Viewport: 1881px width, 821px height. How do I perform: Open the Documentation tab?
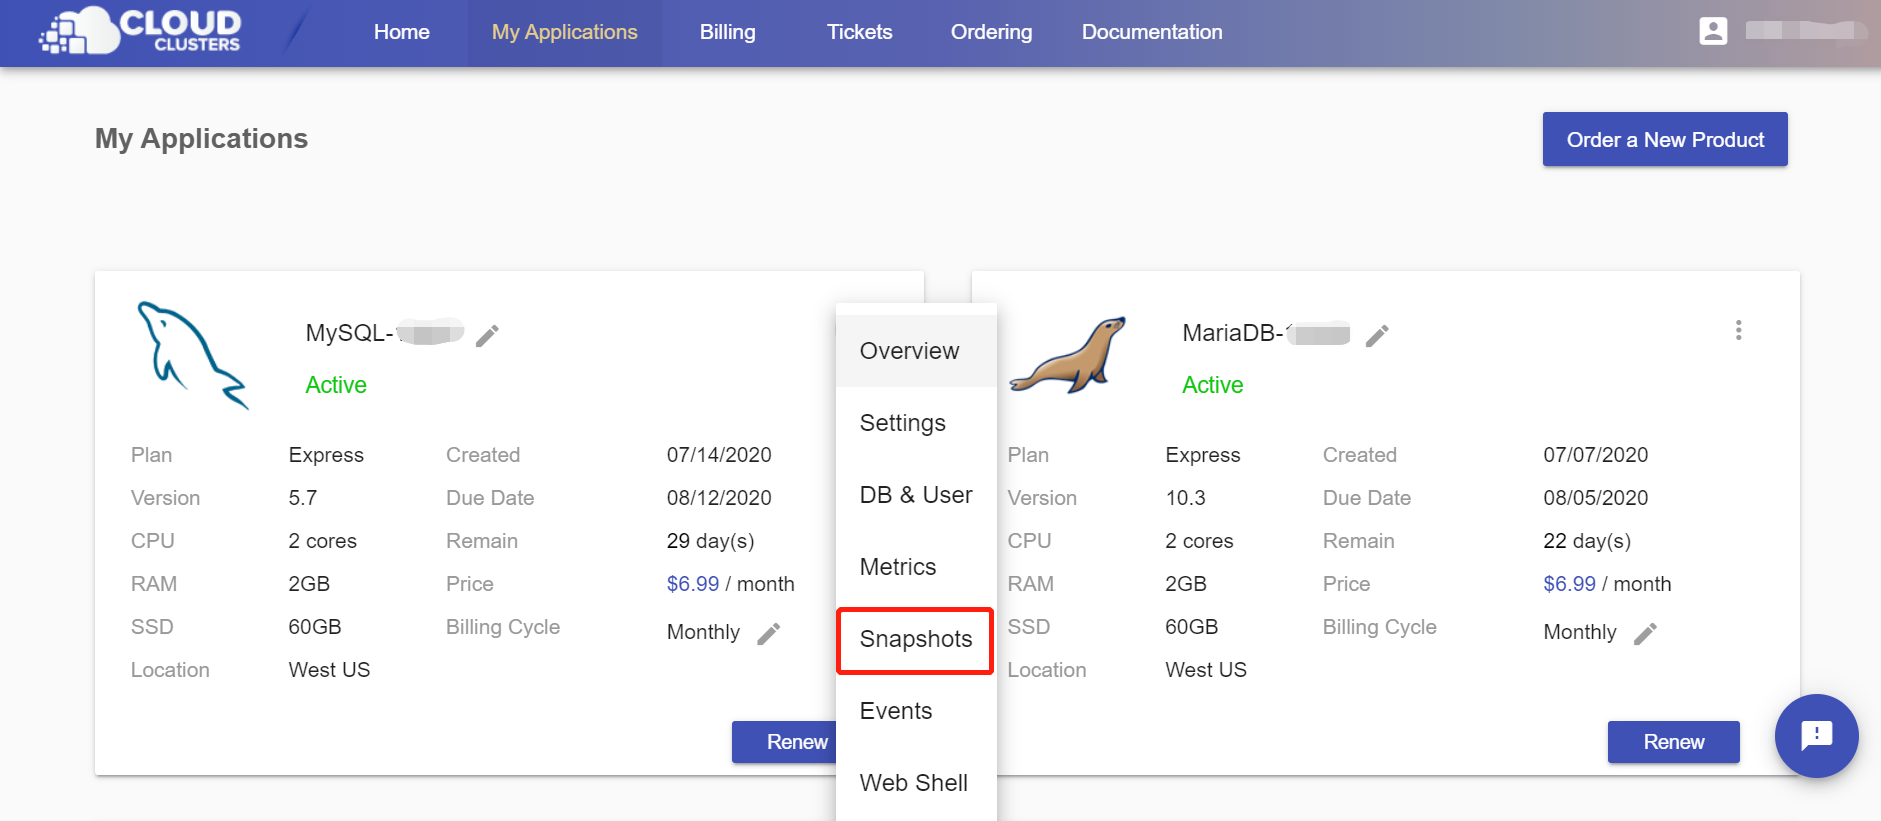[x=1152, y=32]
